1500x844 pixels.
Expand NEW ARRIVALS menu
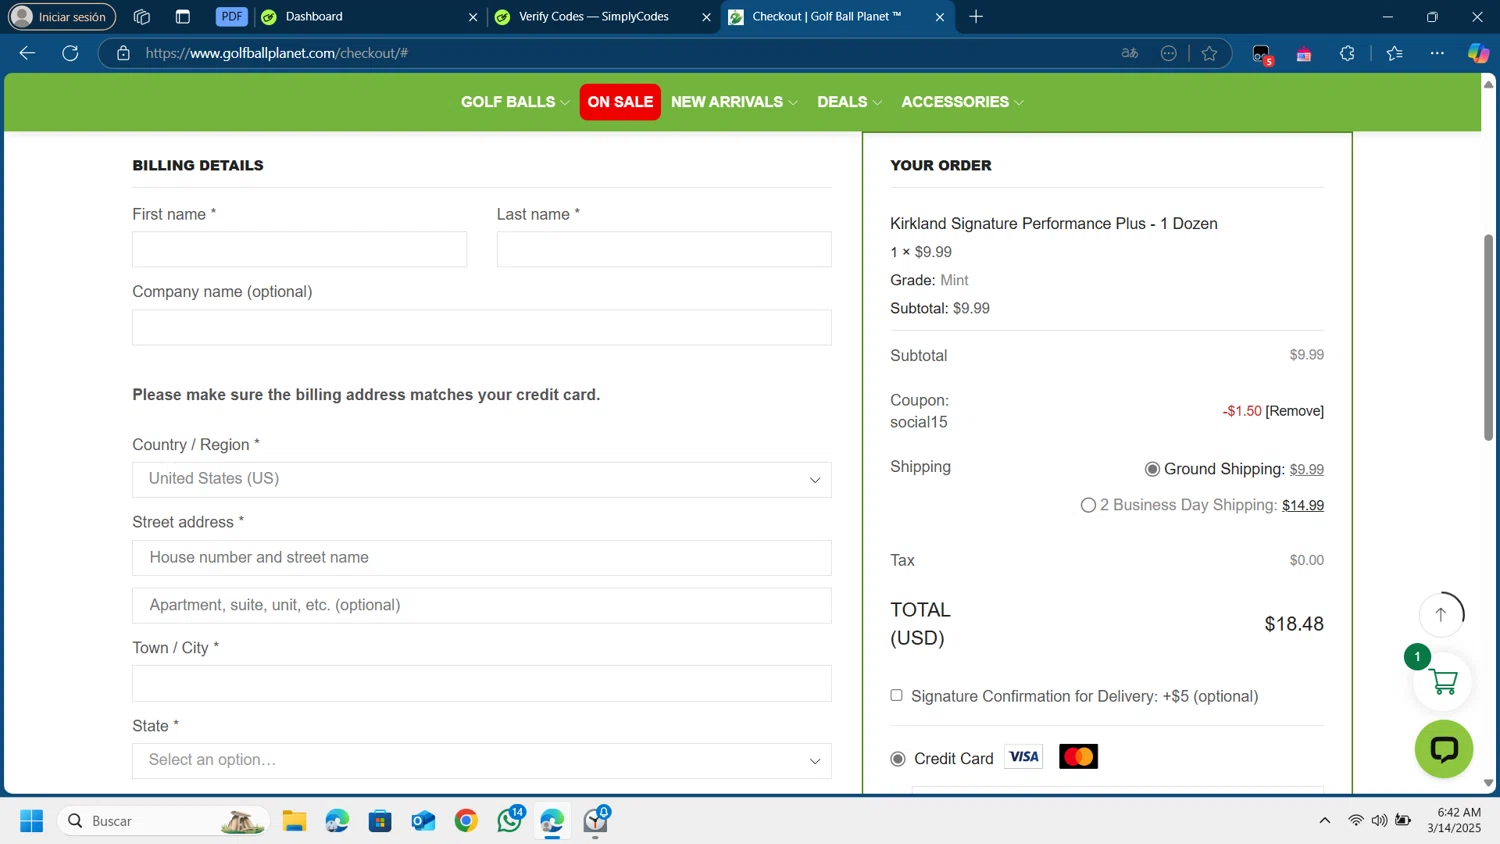[x=734, y=102]
